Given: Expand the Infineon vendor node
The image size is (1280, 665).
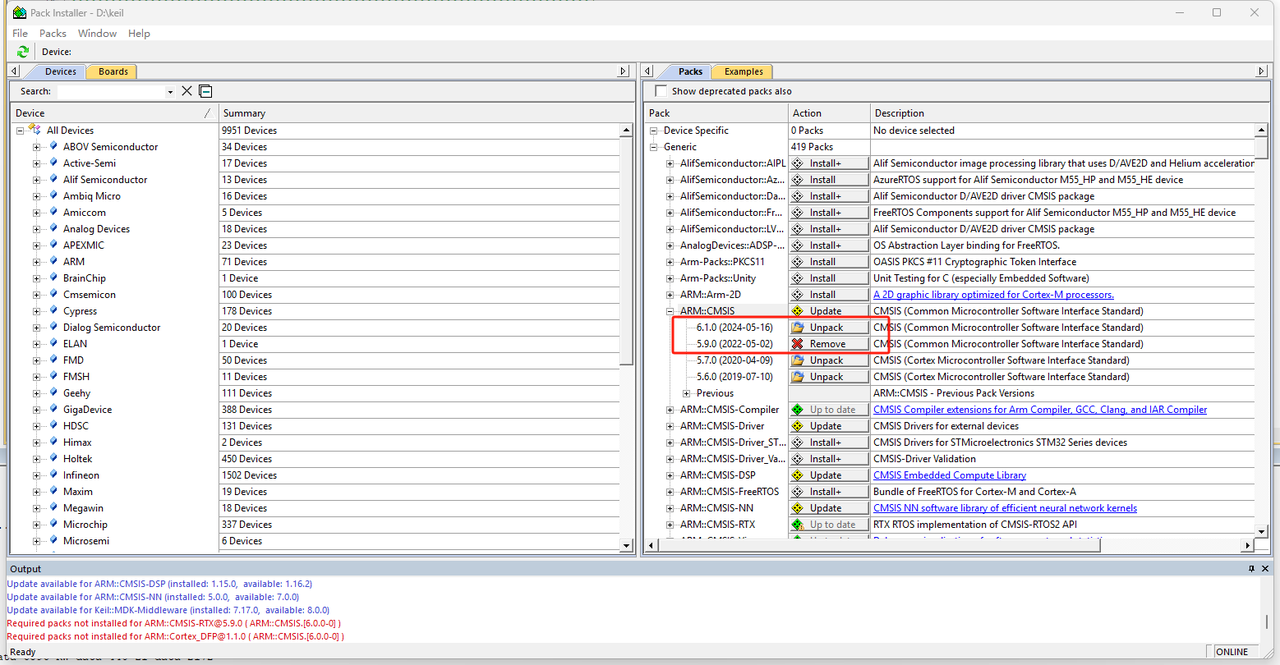Looking at the screenshot, I should click(x=37, y=476).
